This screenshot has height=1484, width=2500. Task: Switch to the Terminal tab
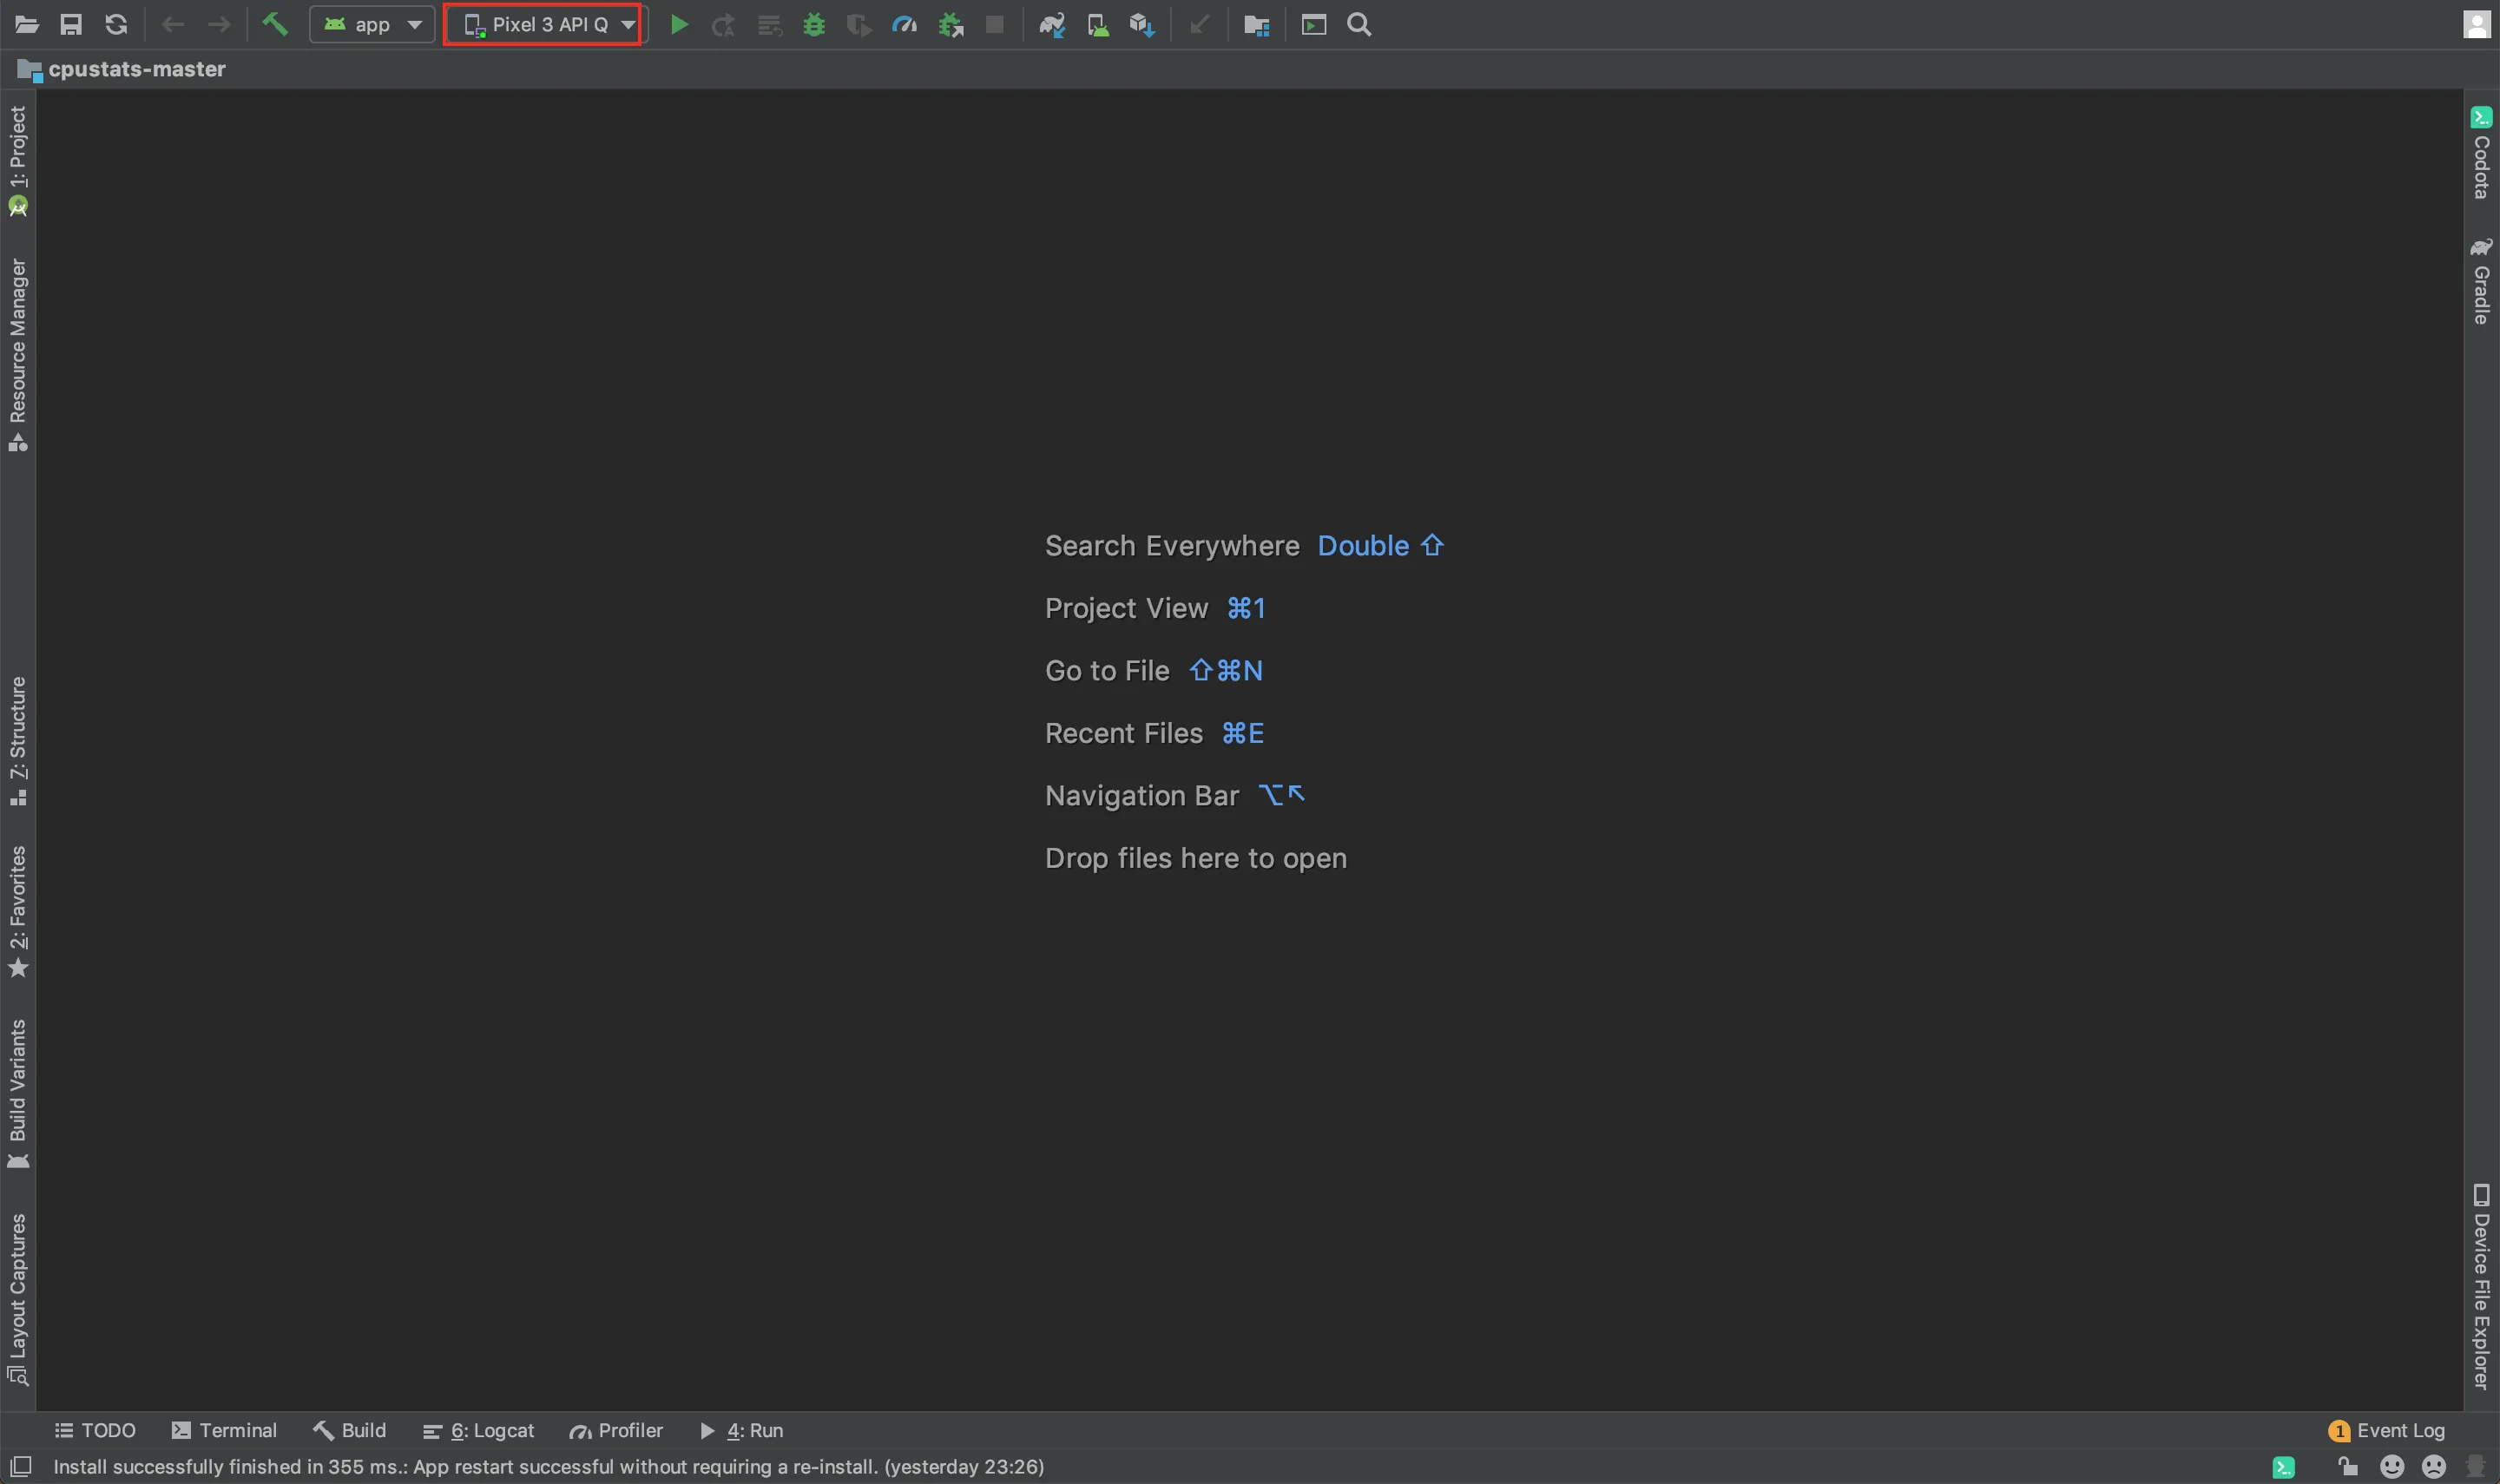[224, 1431]
